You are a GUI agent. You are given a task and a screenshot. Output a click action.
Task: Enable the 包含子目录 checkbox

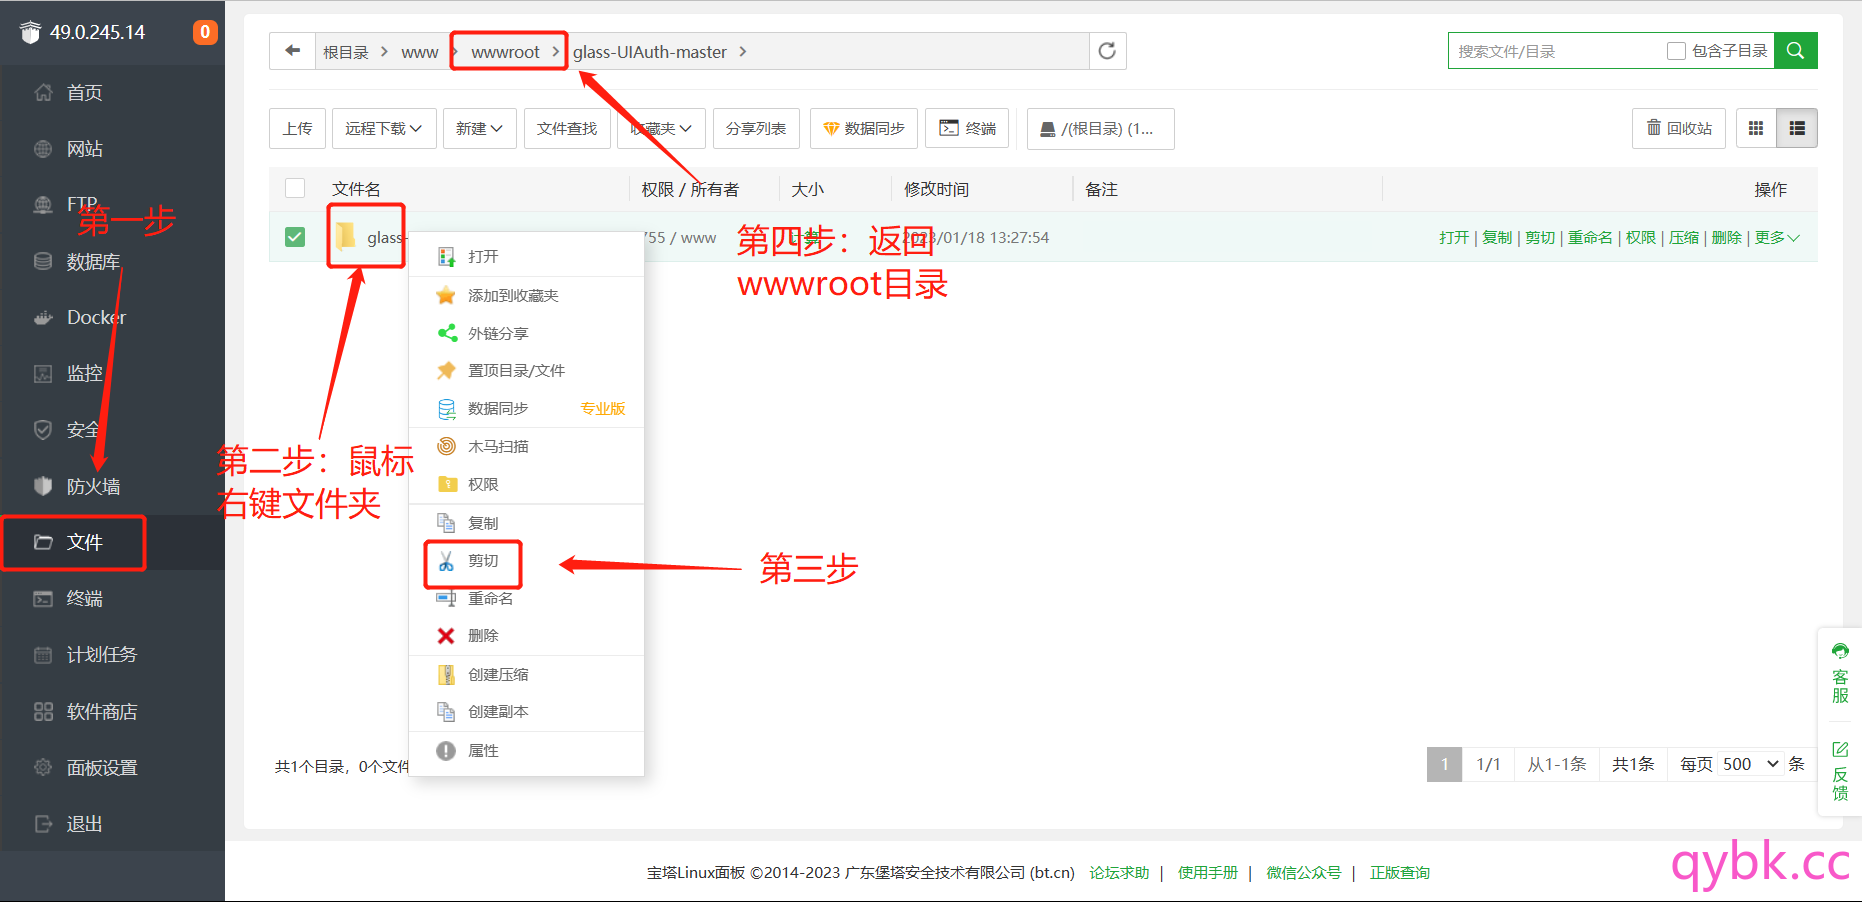pos(1677,51)
